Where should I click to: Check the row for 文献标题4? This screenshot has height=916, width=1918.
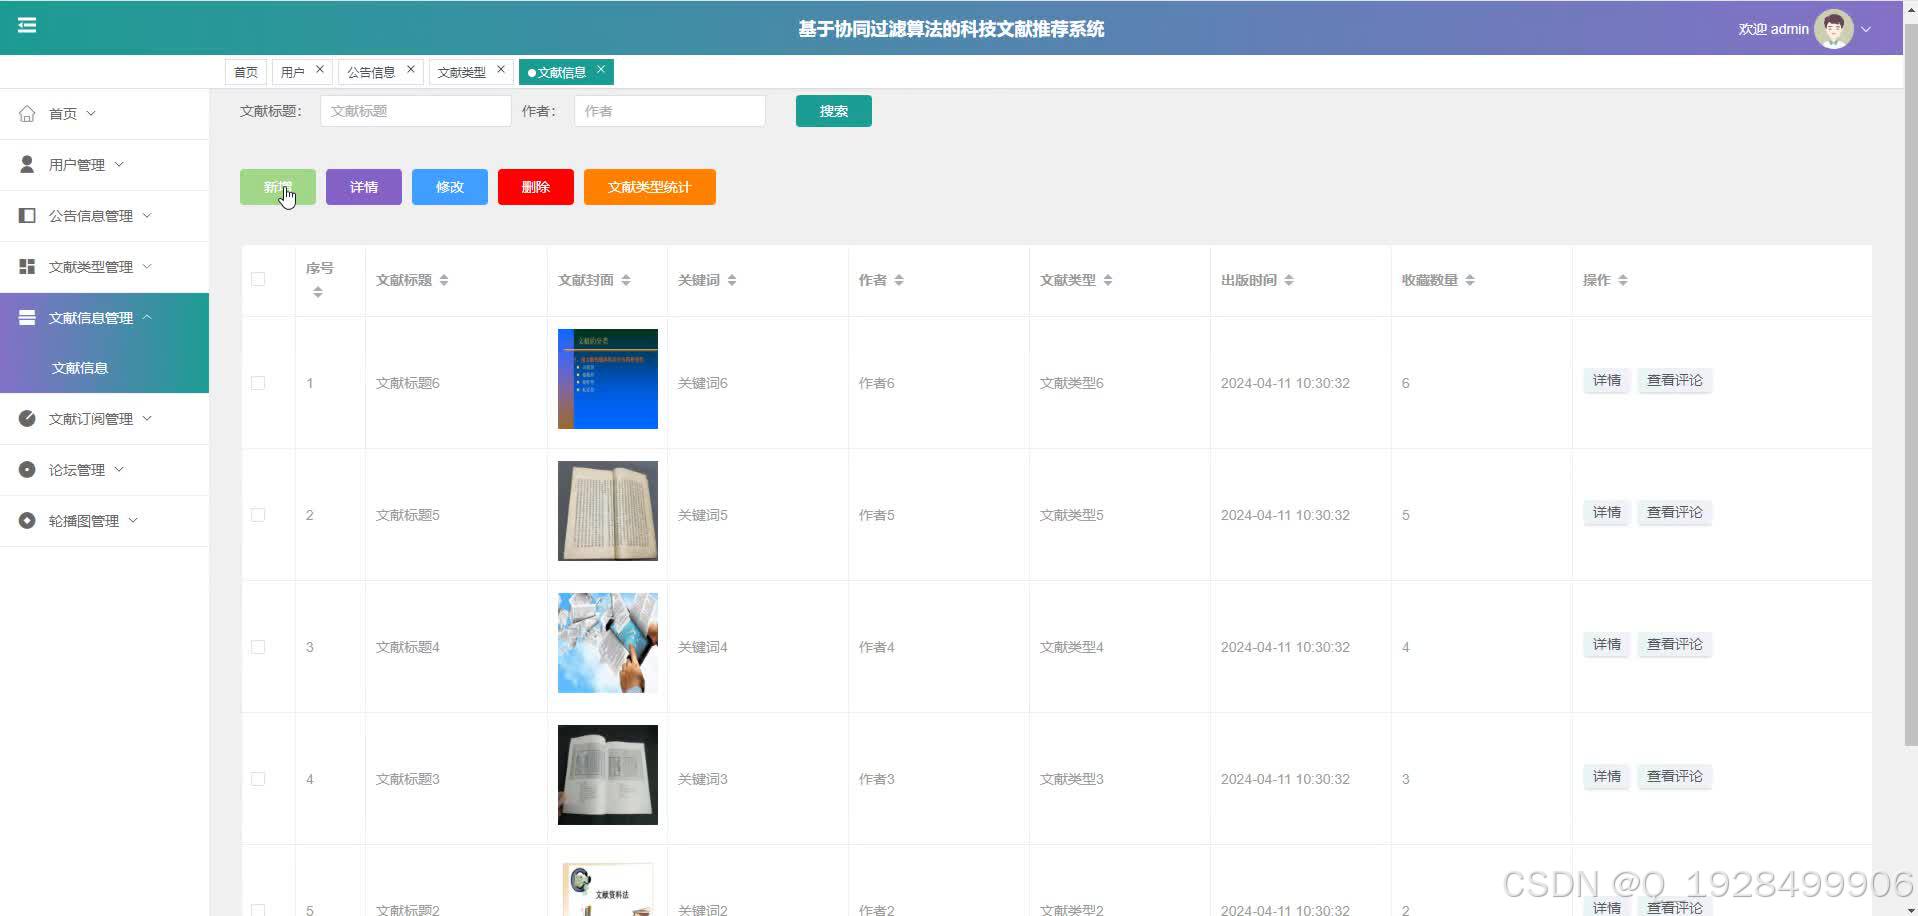pyautogui.click(x=258, y=647)
